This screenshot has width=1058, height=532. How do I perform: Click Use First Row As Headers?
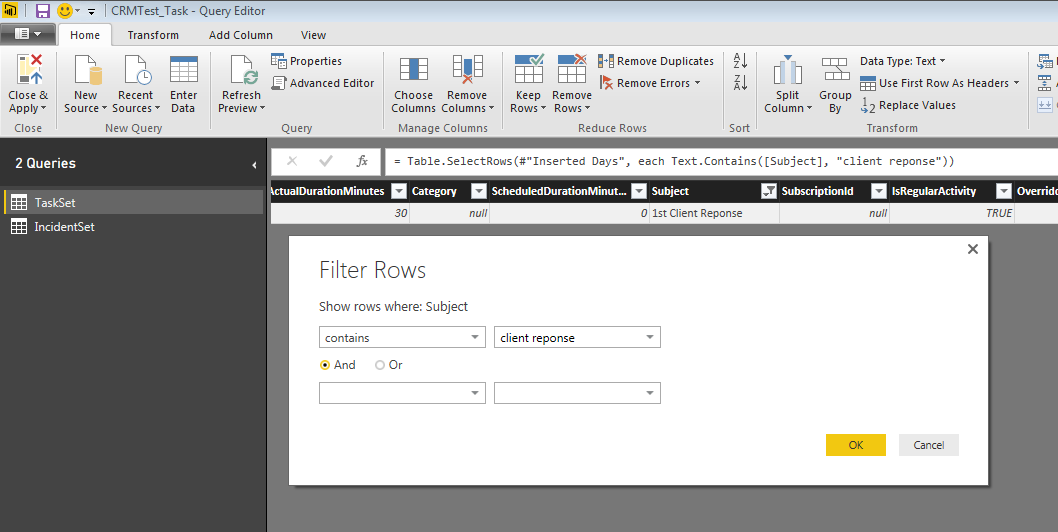tap(939, 83)
